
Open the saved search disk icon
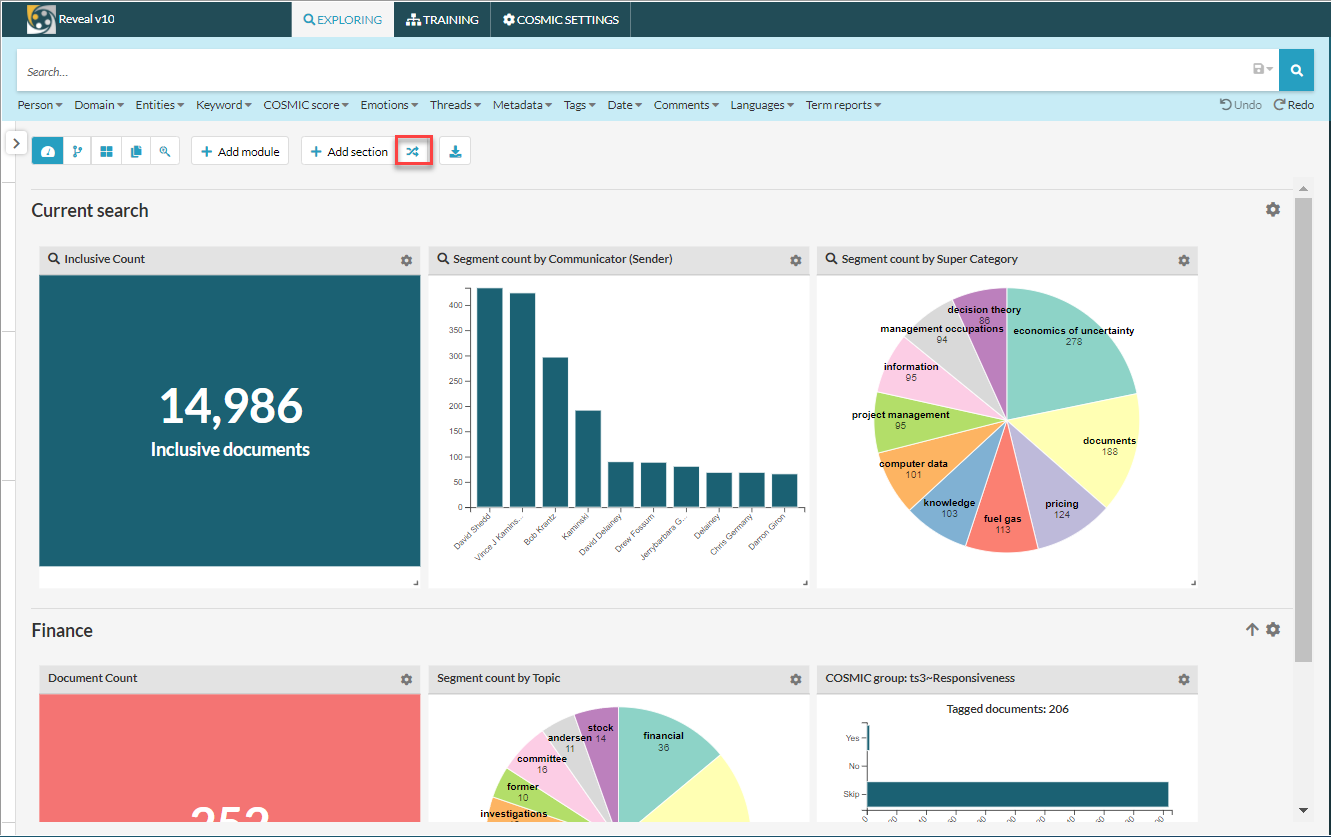click(1263, 70)
